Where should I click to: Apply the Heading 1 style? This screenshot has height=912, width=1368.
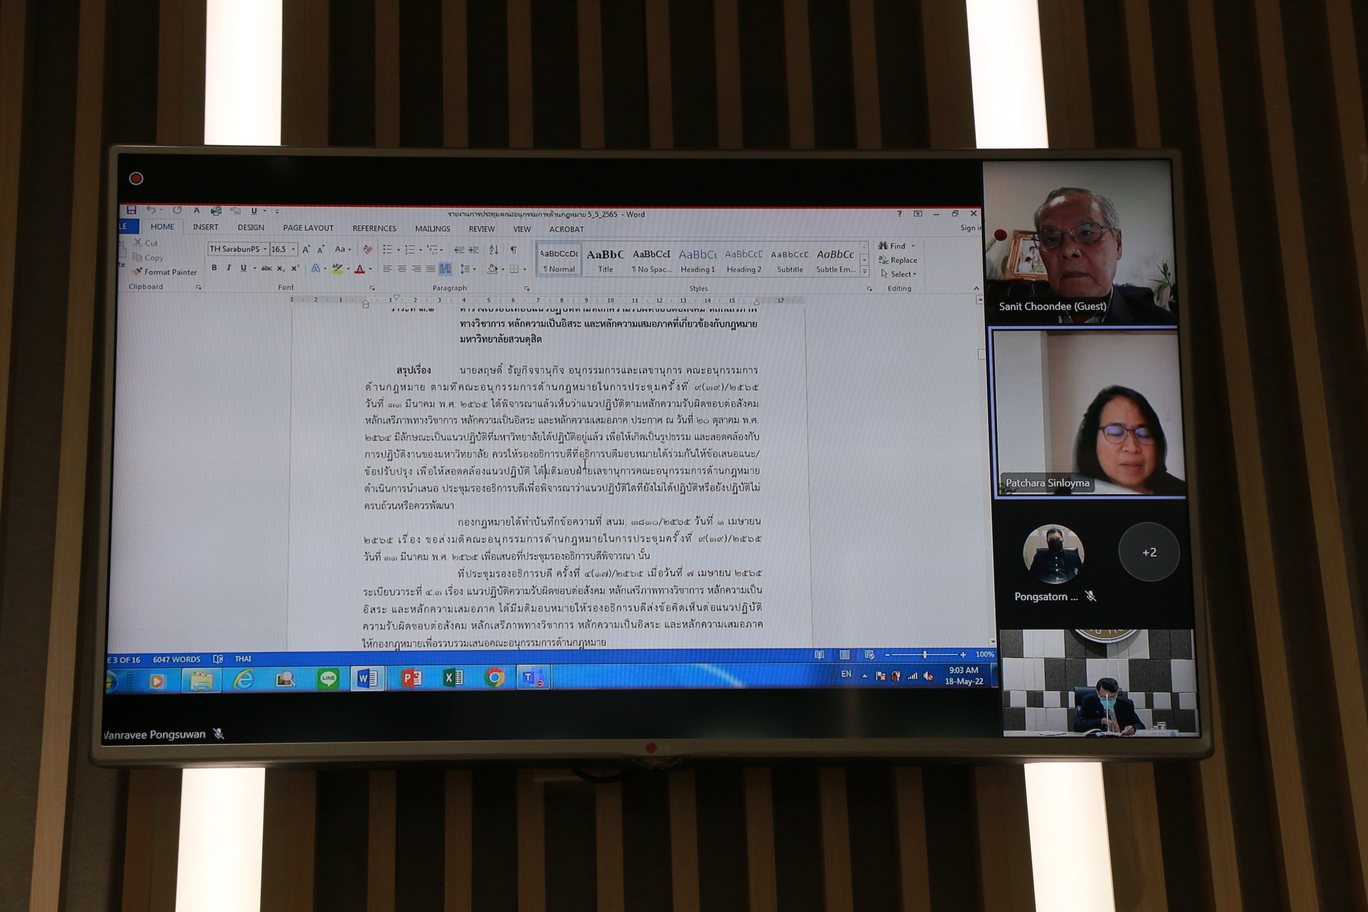point(697,261)
